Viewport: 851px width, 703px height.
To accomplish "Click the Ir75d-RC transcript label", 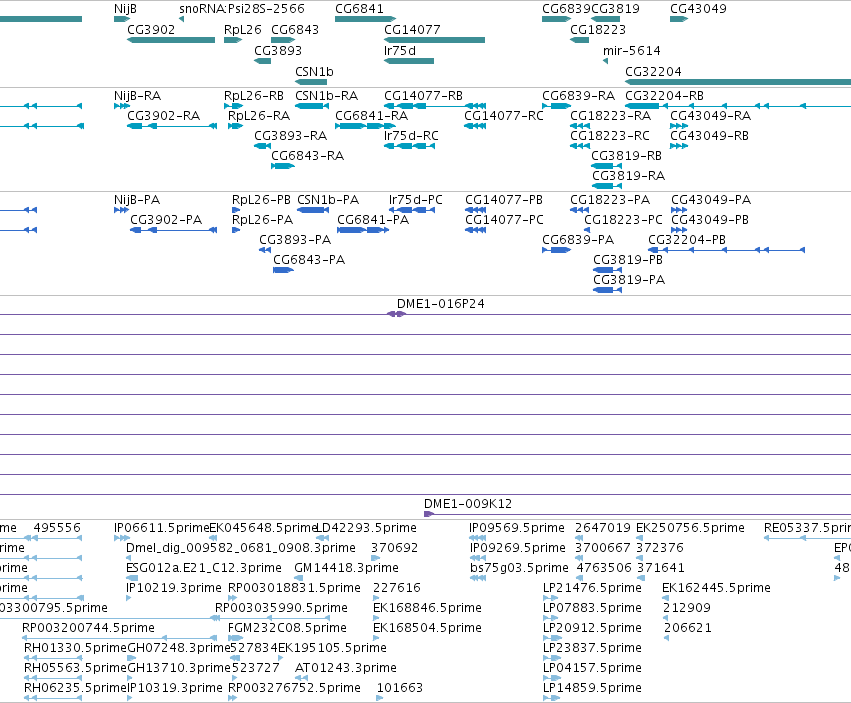I will click(411, 136).
